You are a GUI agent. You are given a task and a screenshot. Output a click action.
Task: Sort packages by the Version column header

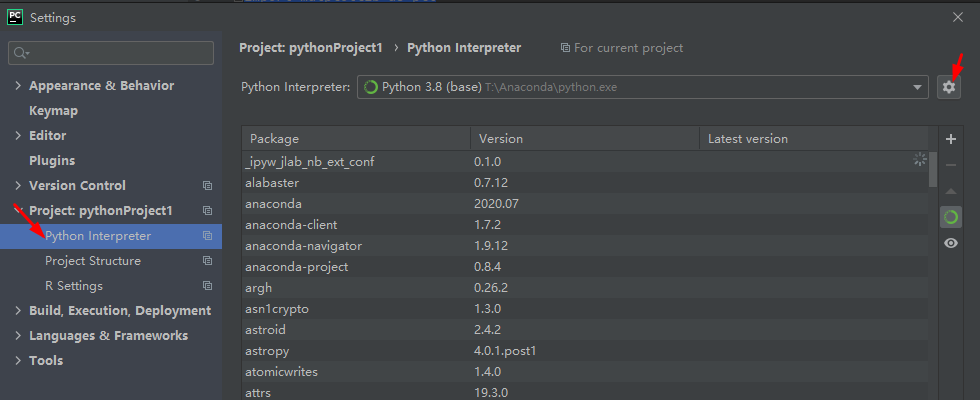(584, 139)
